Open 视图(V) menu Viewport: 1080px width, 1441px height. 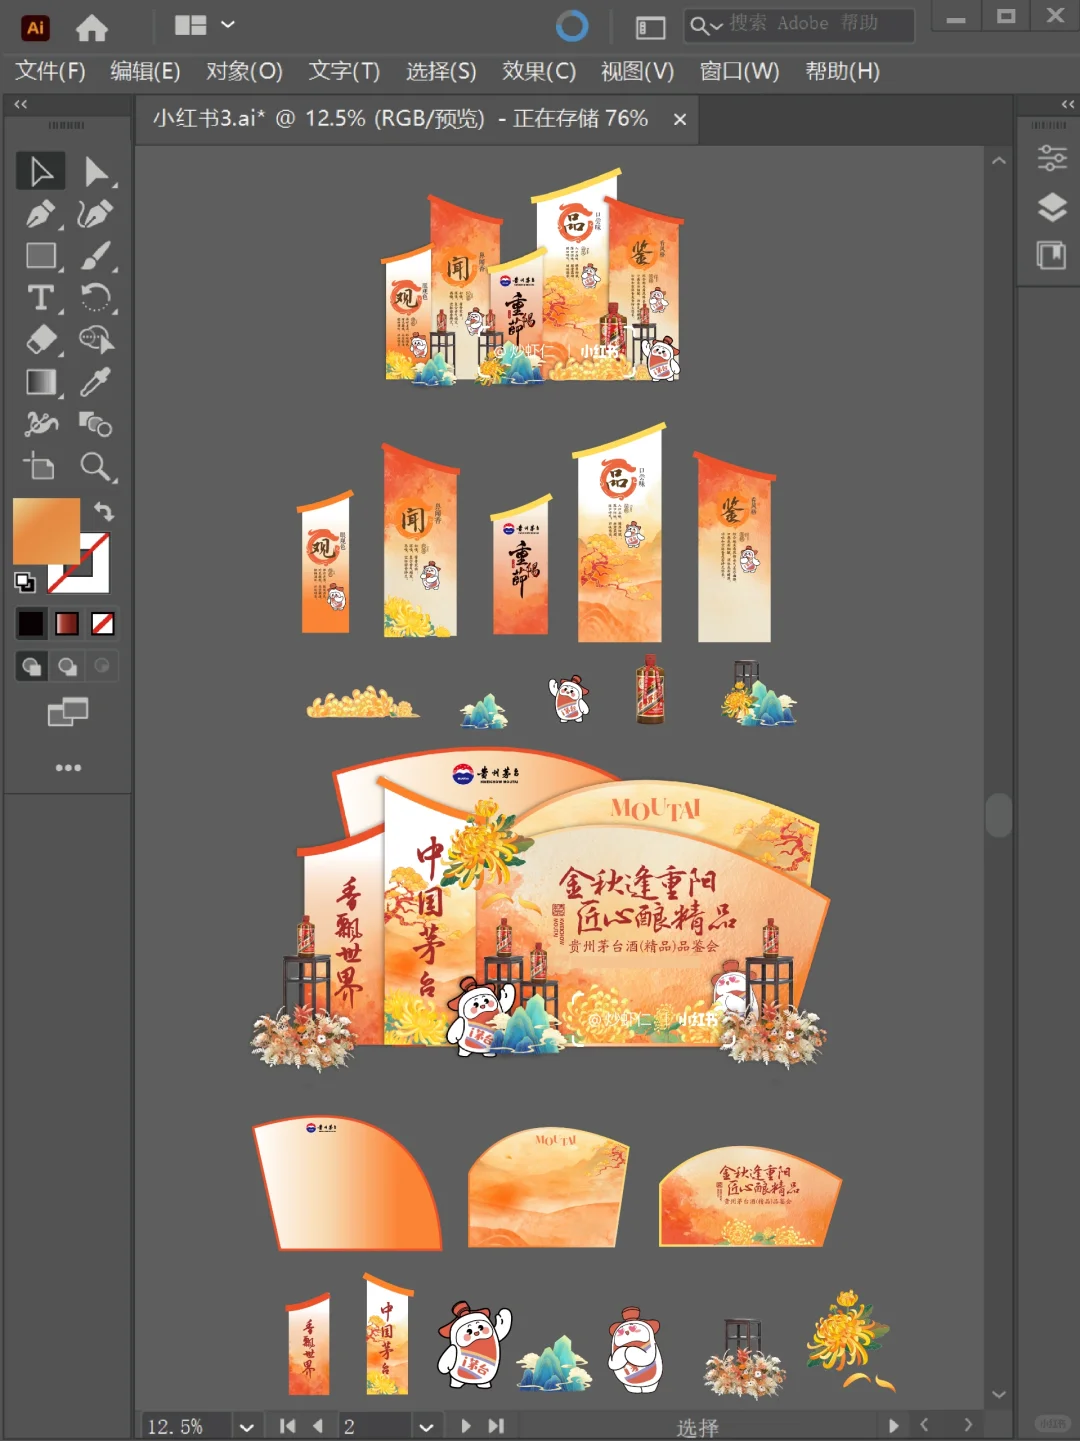(637, 71)
